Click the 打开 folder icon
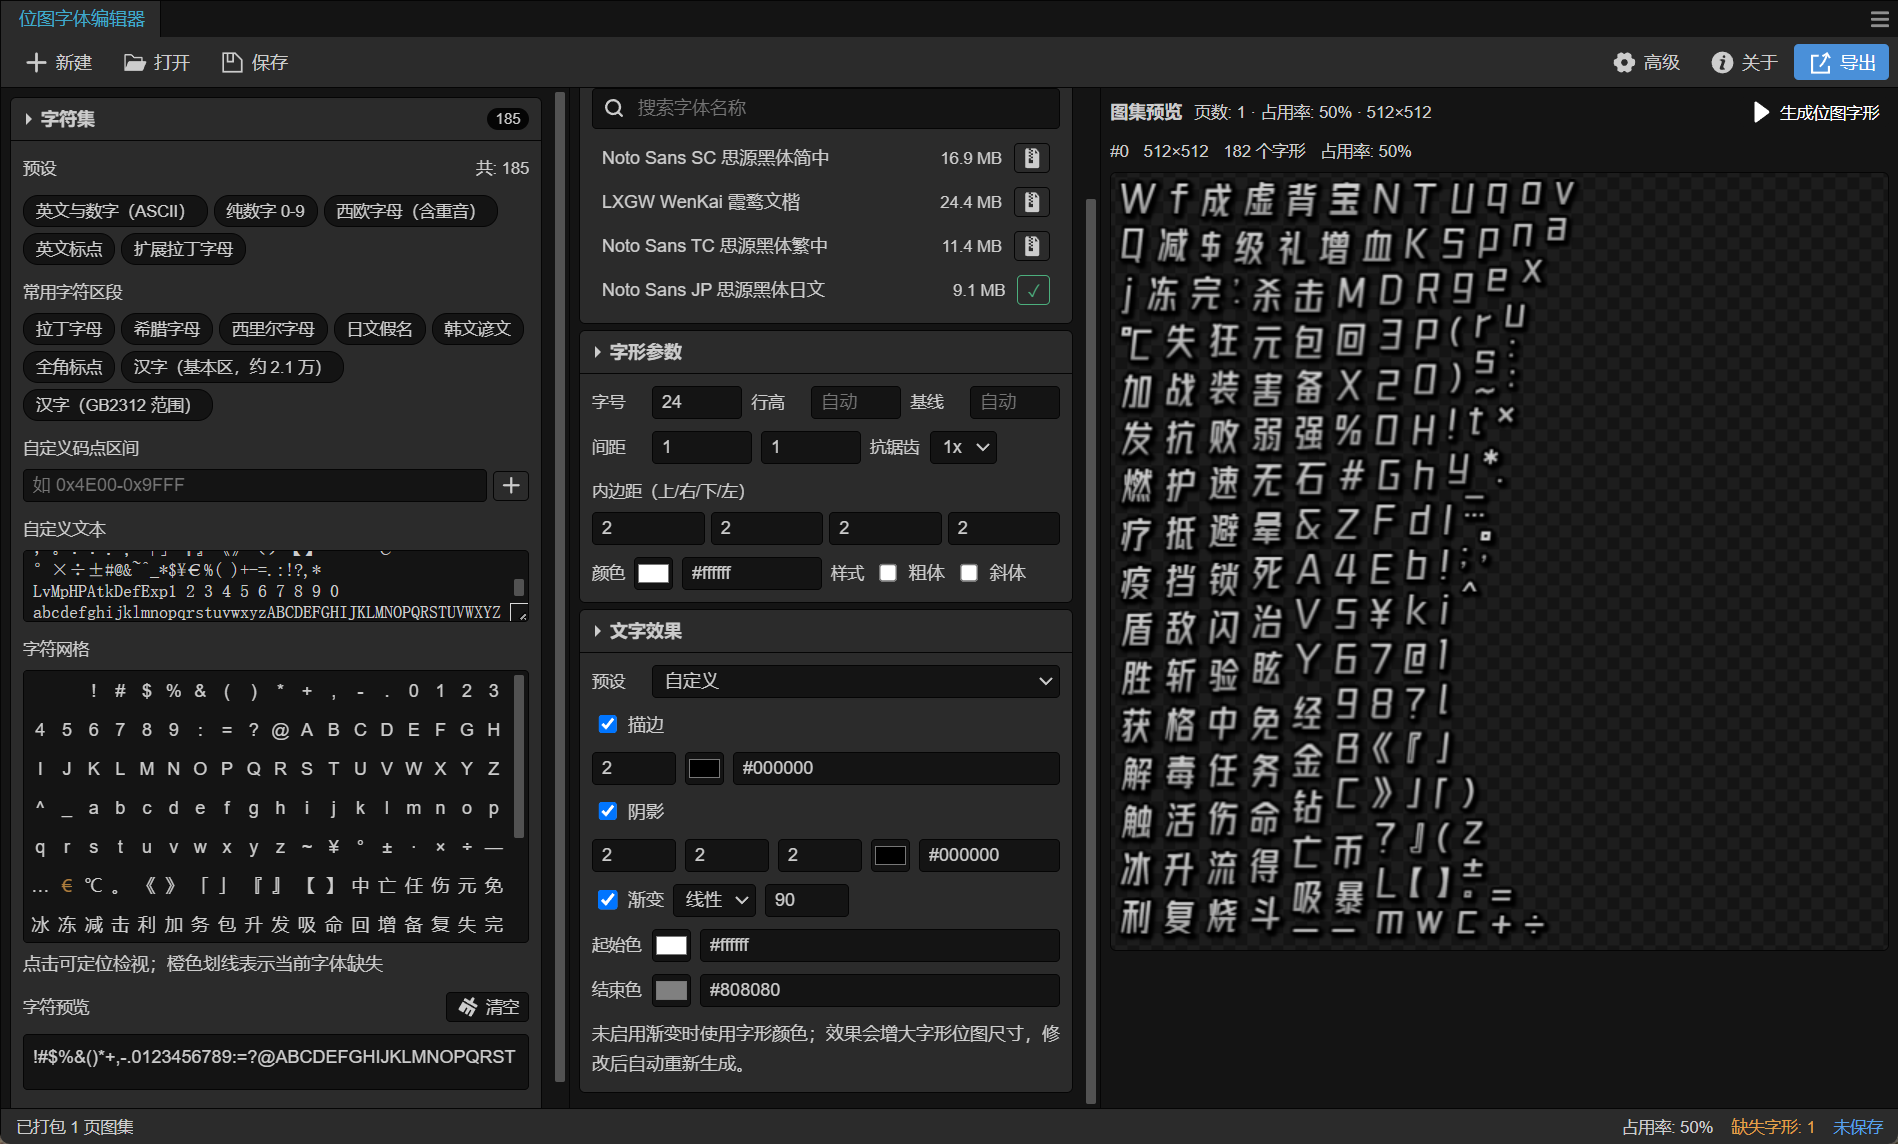This screenshot has width=1898, height=1144. click(134, 63)
